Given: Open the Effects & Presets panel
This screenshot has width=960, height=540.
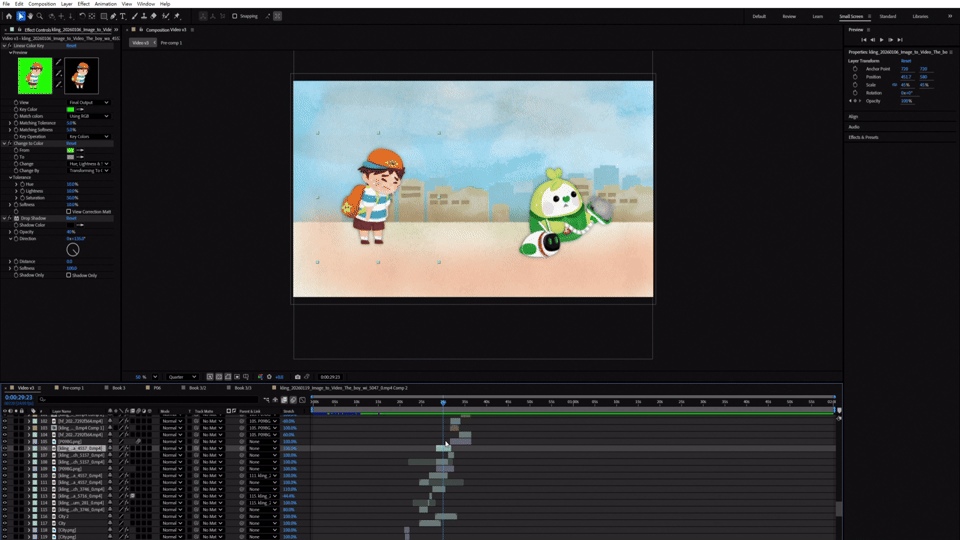Looking at the screenshot, I should click(x=863, y=138).
